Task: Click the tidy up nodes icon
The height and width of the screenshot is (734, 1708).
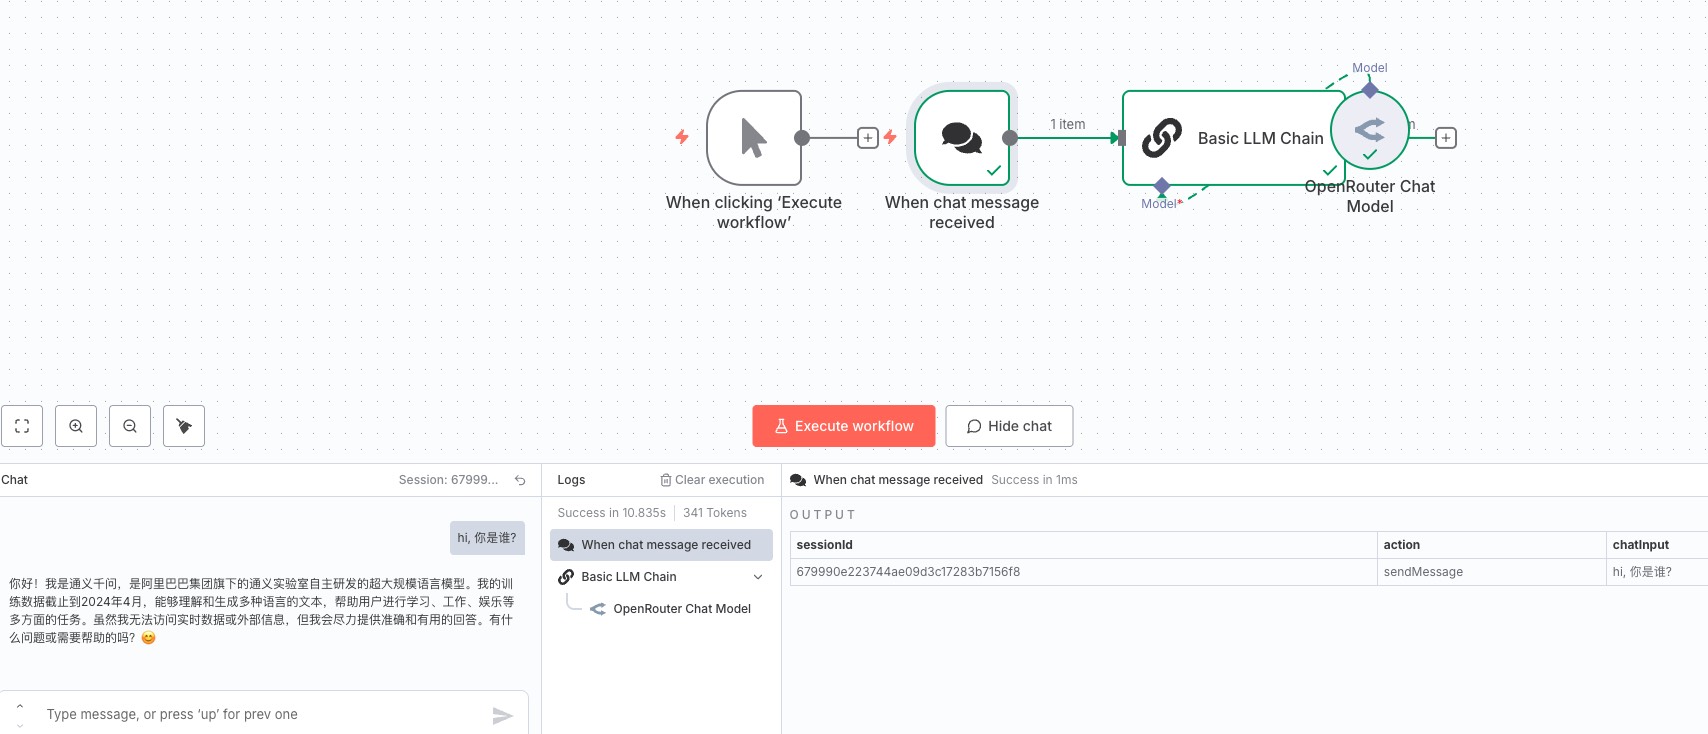Action: click(x=184, y=426)
